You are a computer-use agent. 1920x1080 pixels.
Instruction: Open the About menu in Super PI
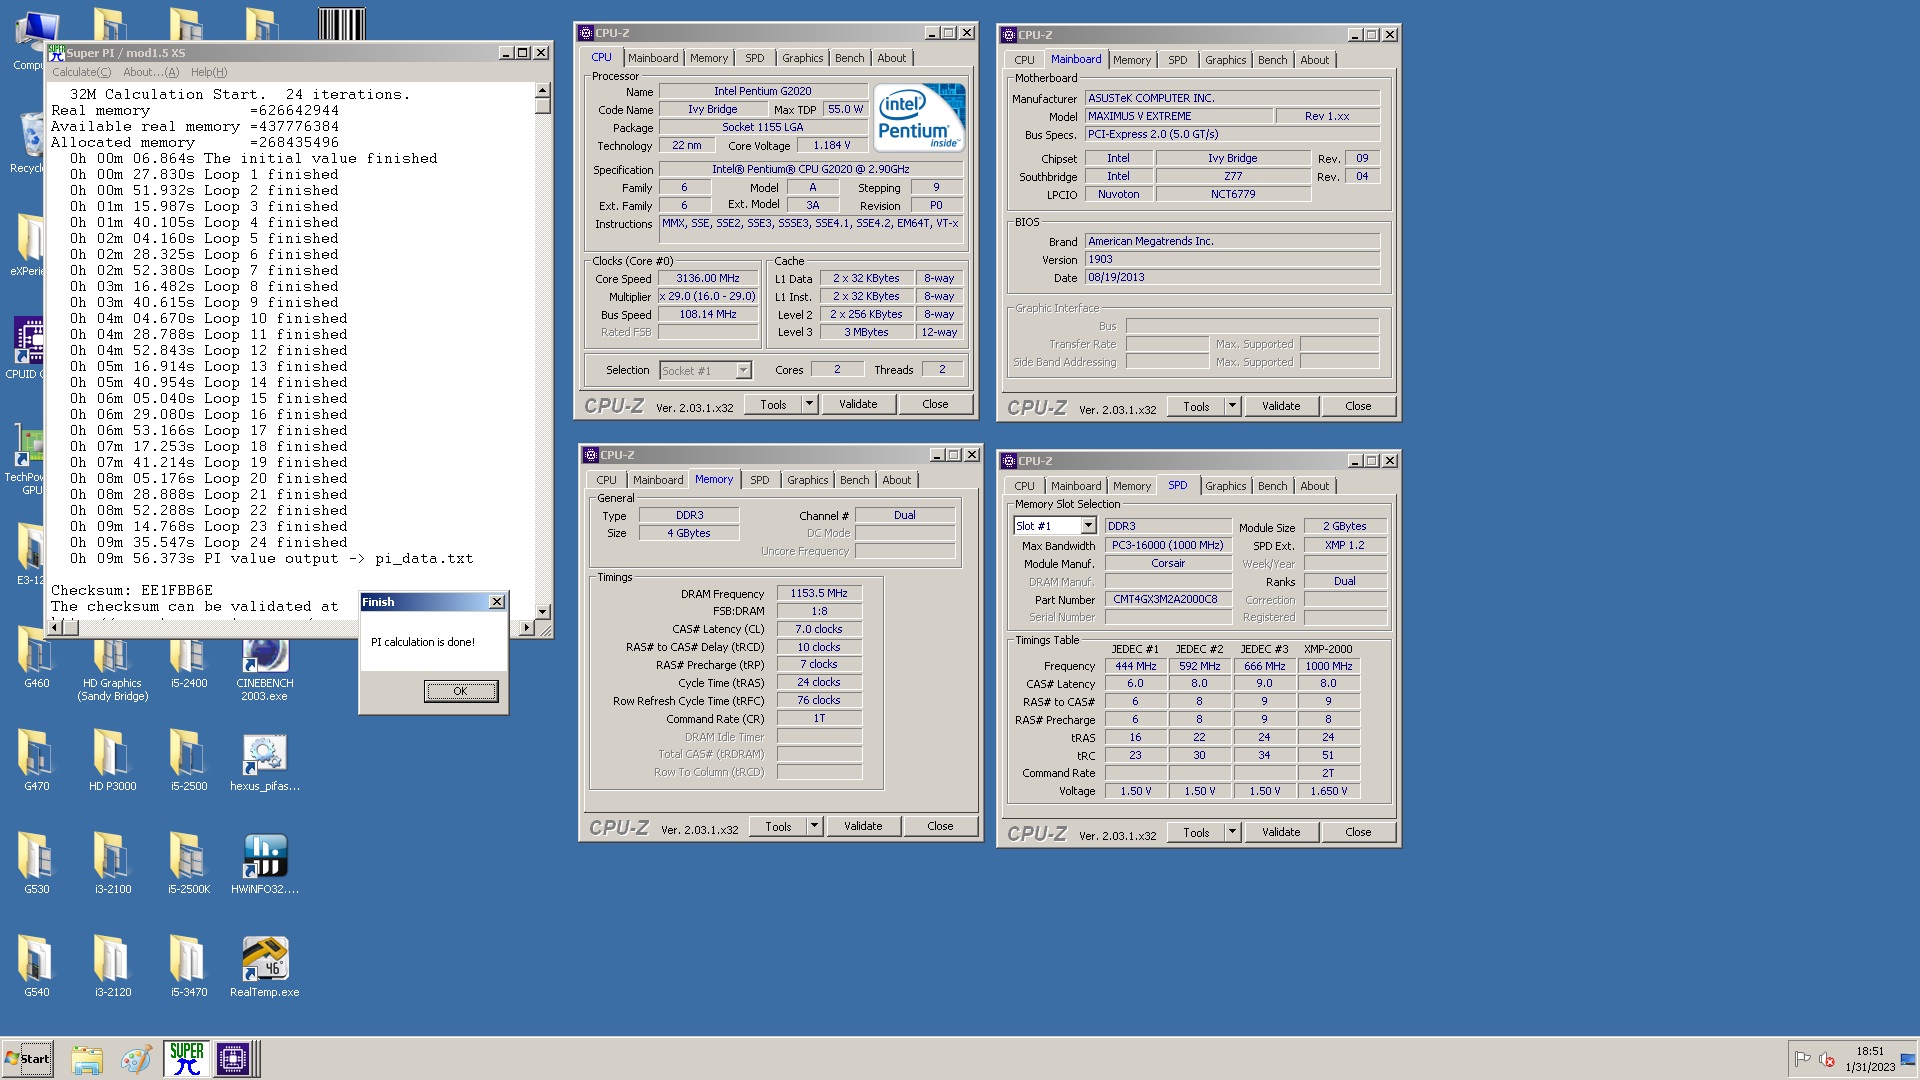(151, 72)
